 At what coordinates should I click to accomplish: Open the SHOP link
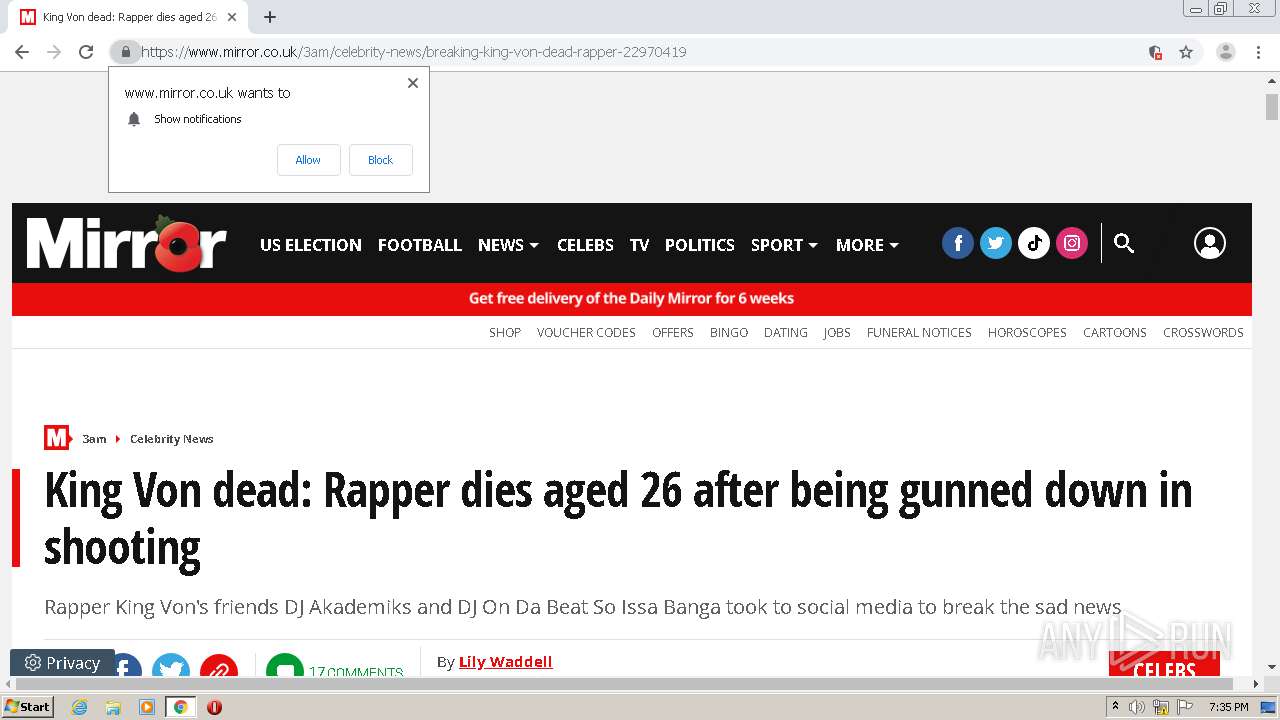click(505, 333)
